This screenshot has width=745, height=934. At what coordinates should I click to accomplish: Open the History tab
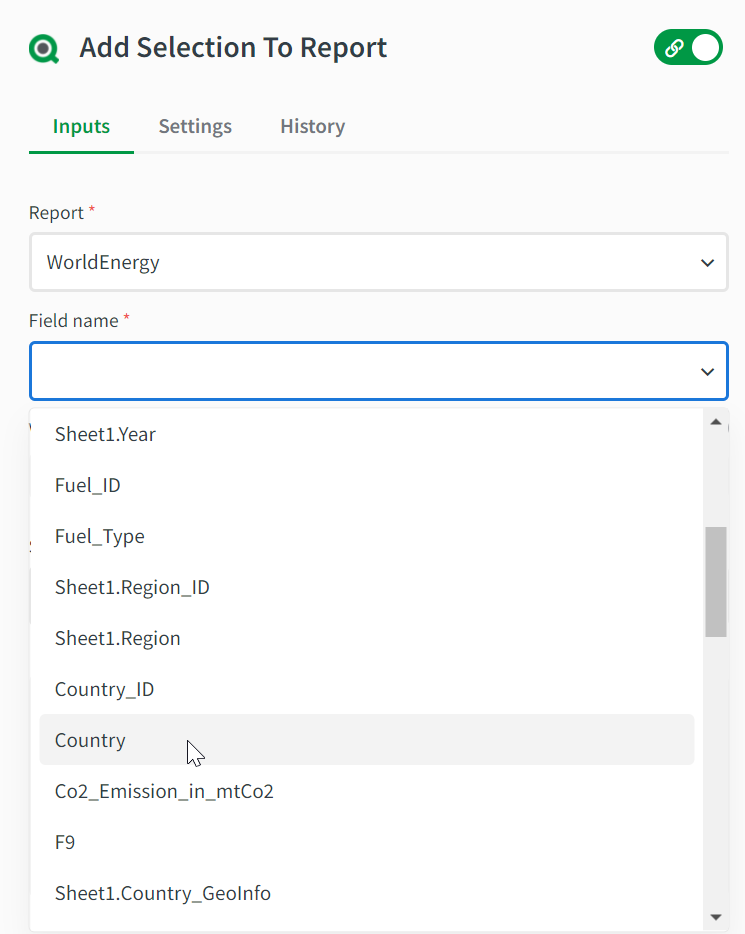tap(312, 126)
